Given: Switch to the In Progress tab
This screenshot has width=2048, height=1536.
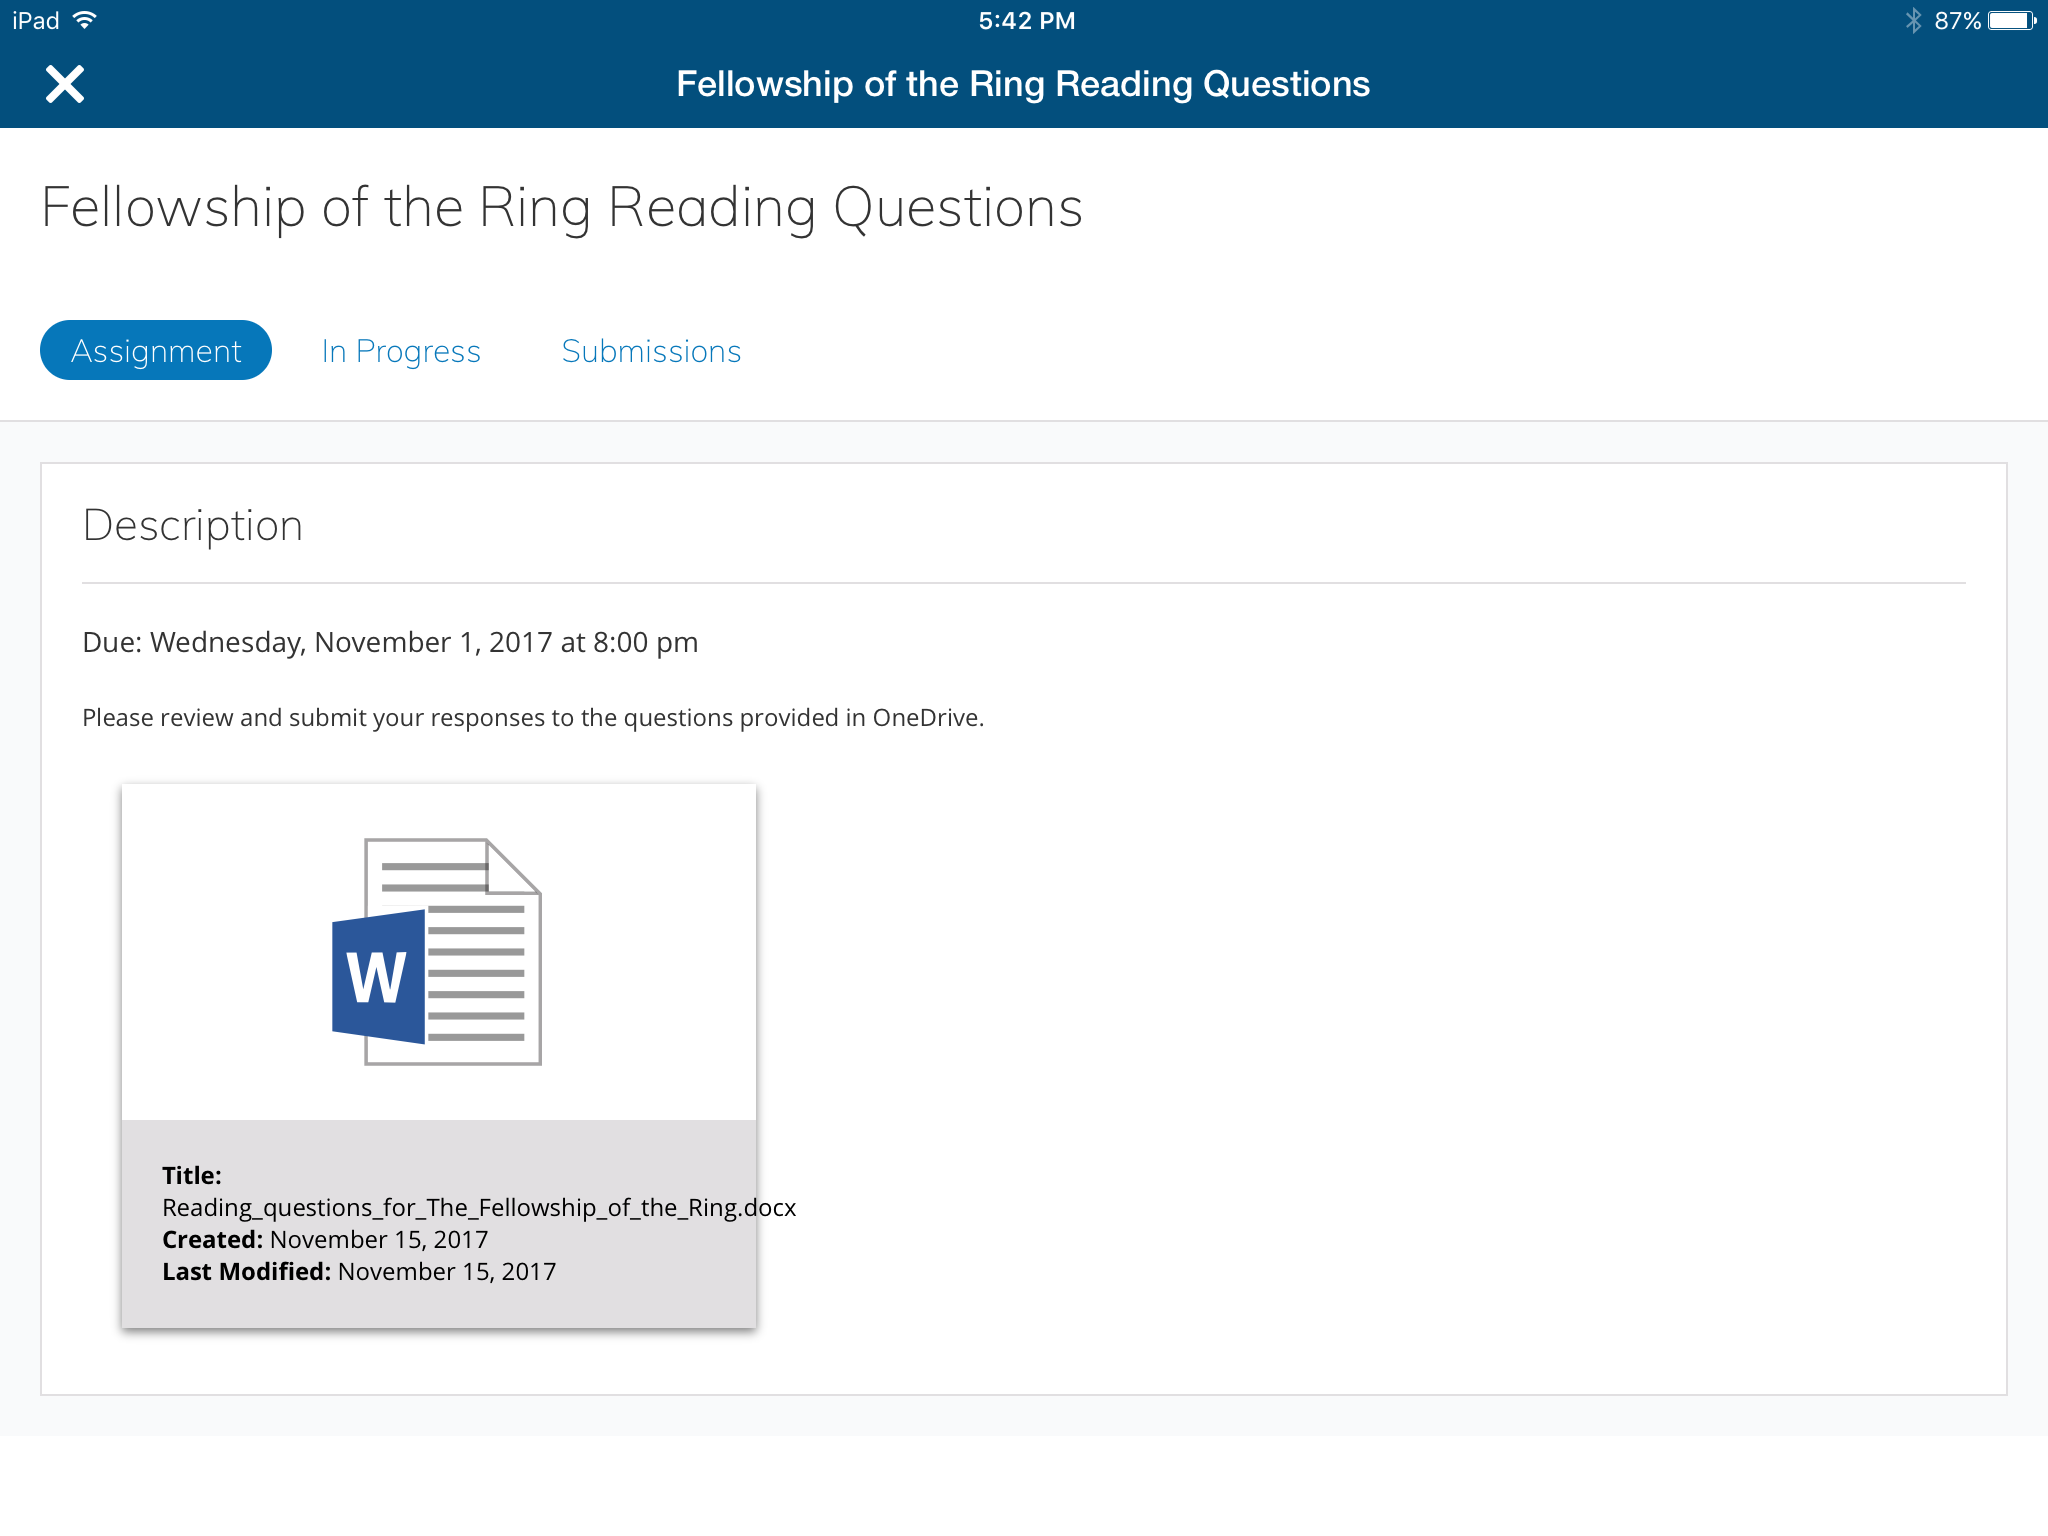Looking at the screenshot, I should coord(401,351).
